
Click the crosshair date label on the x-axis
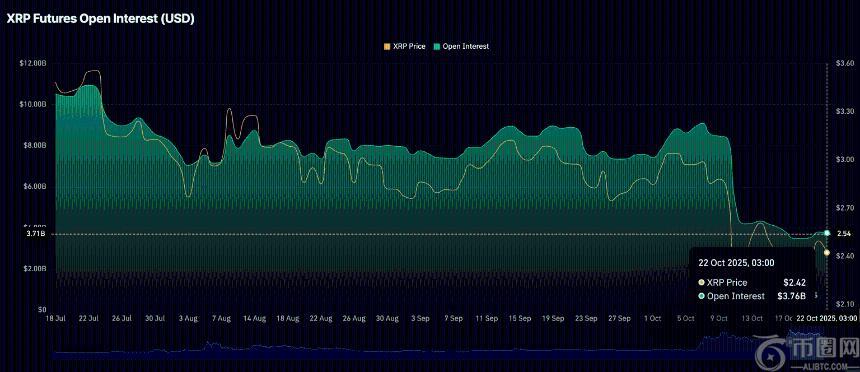827,318
